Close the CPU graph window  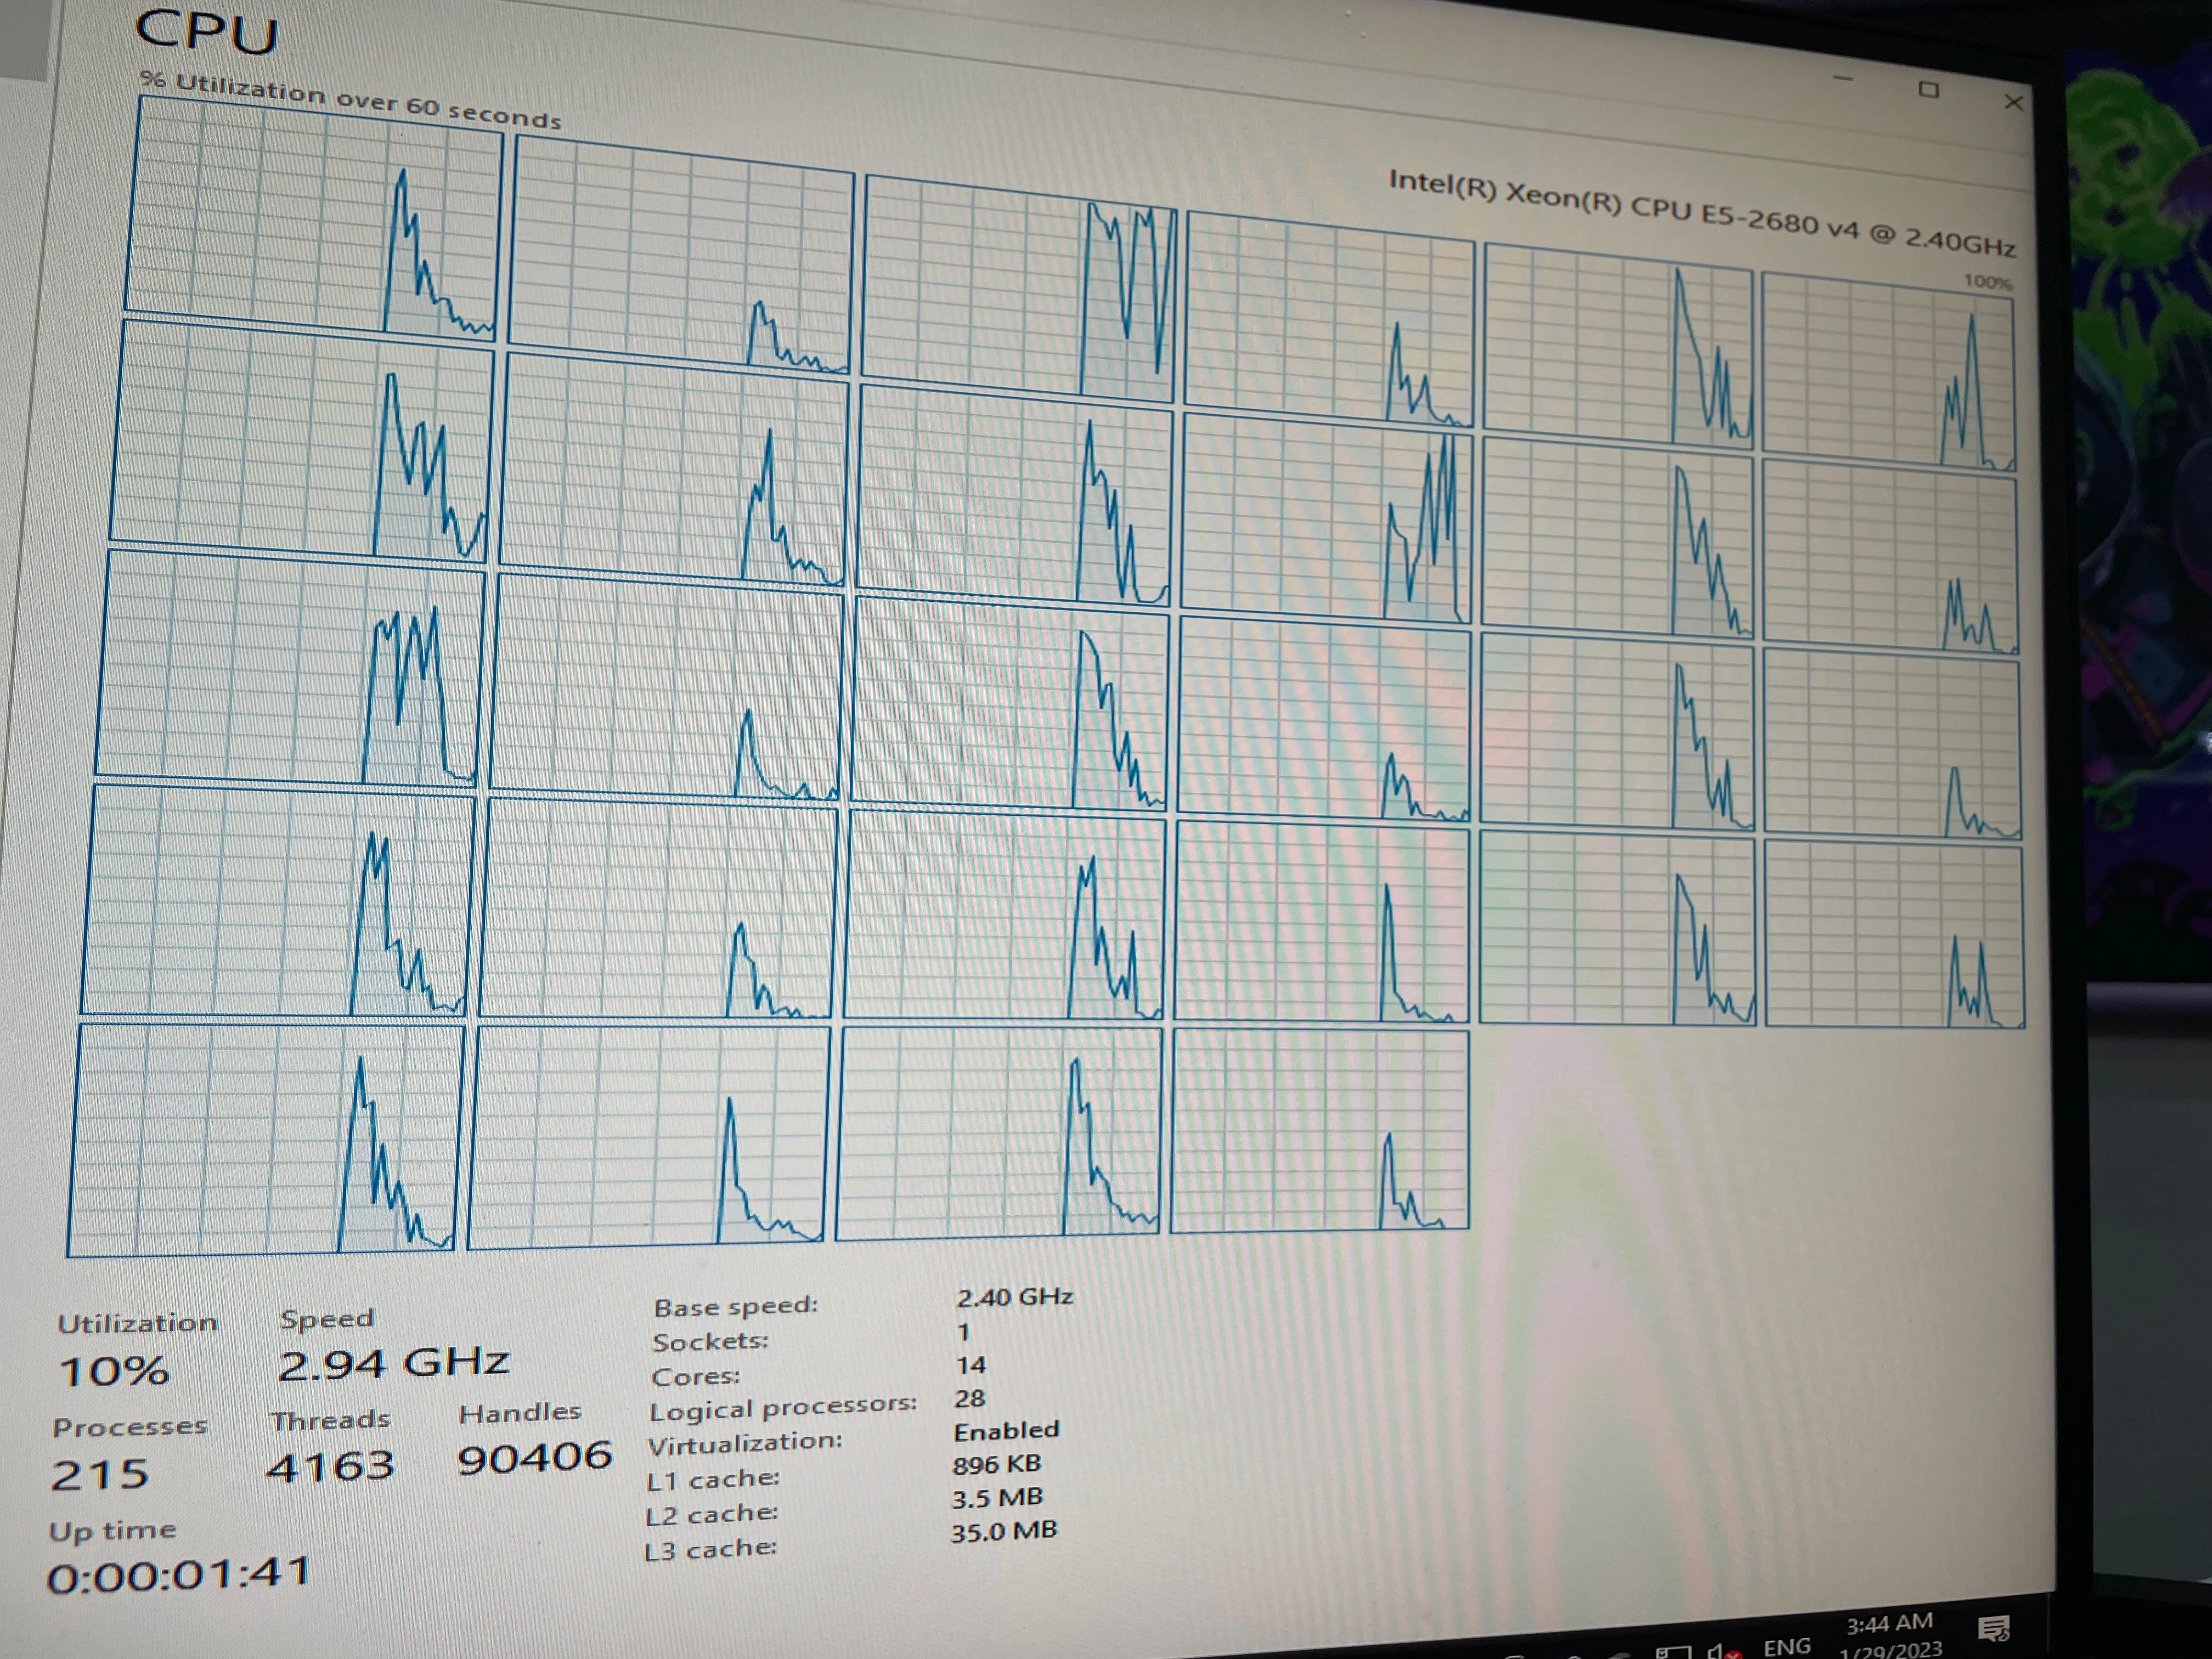click(x=2014, y=103)
